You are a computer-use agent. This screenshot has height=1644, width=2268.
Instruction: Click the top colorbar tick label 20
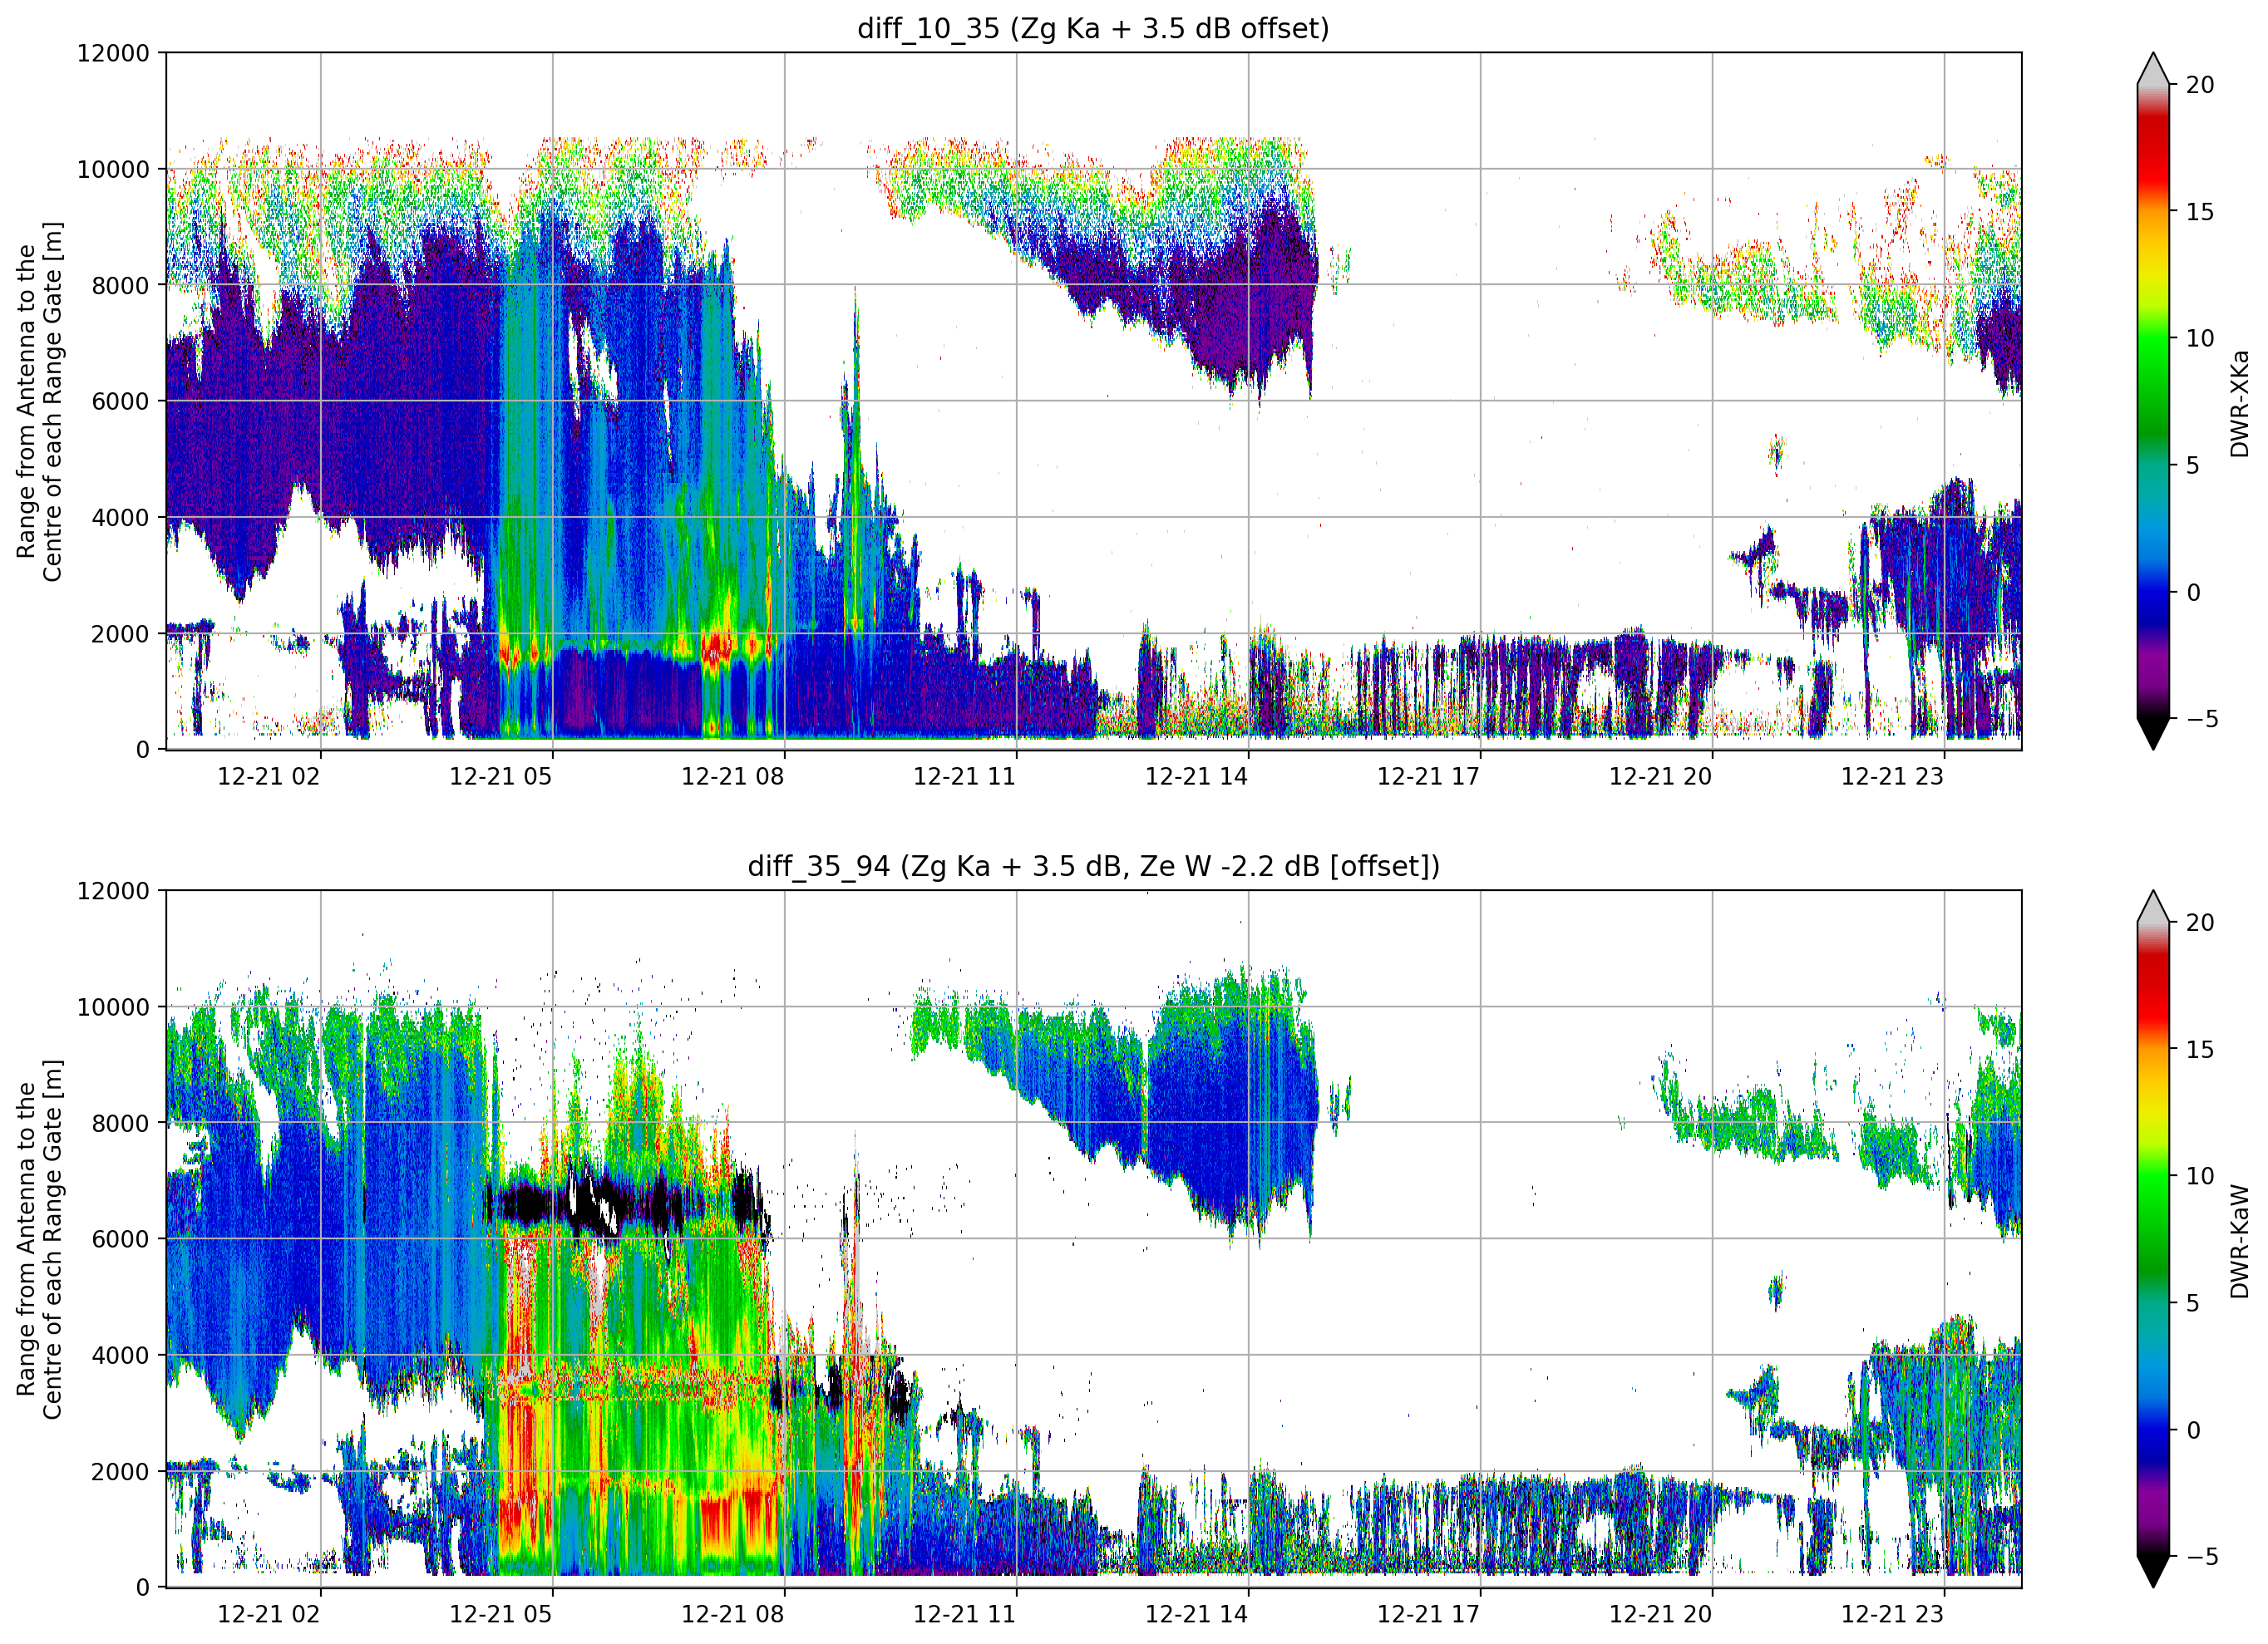2200,85
